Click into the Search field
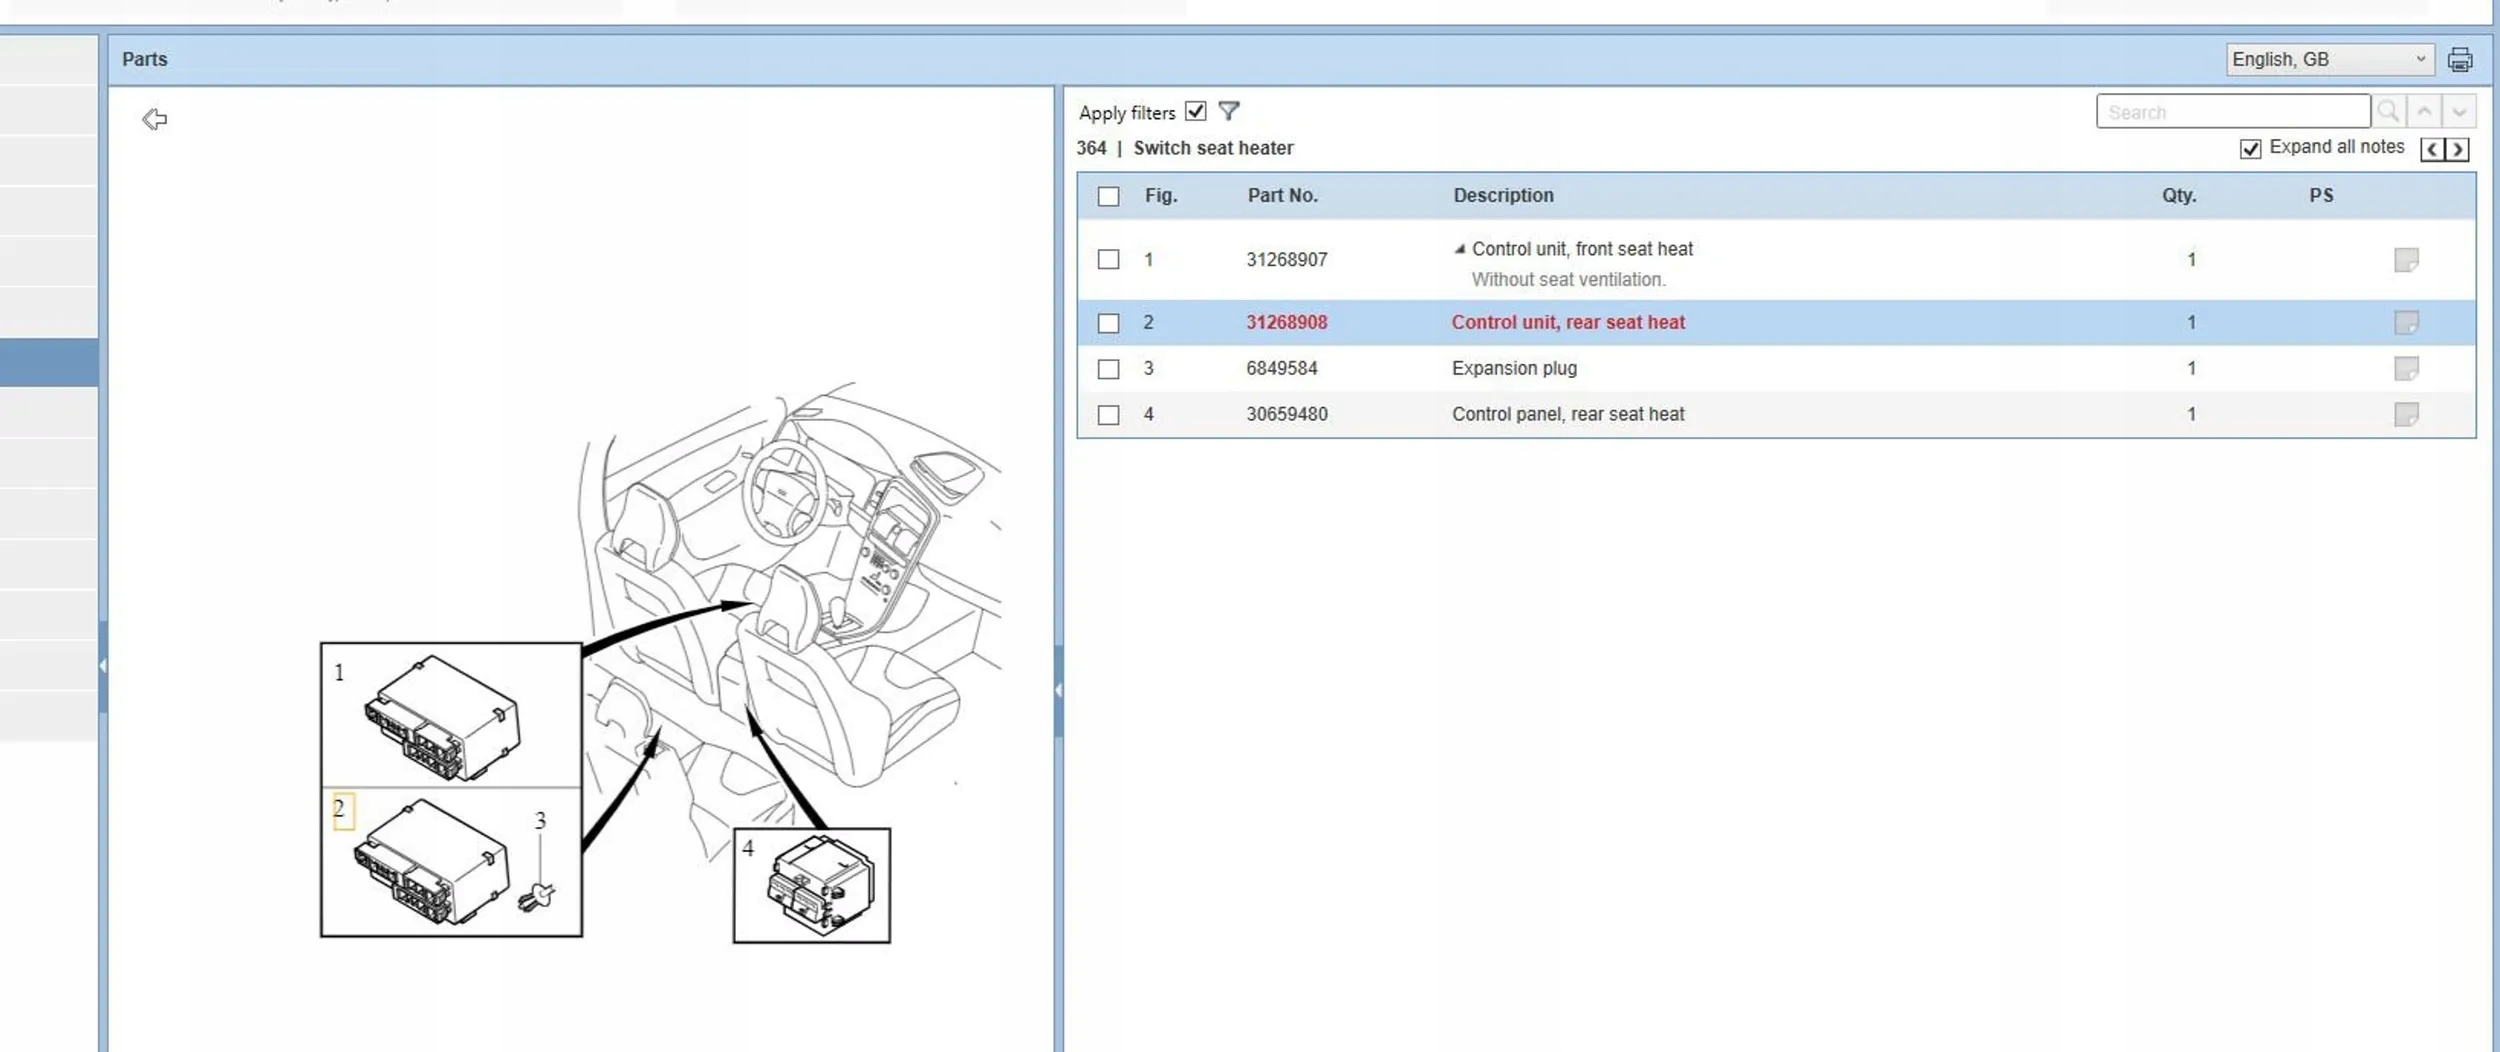Viewport: 2500px width, 1052px height. coord(2232,111)
